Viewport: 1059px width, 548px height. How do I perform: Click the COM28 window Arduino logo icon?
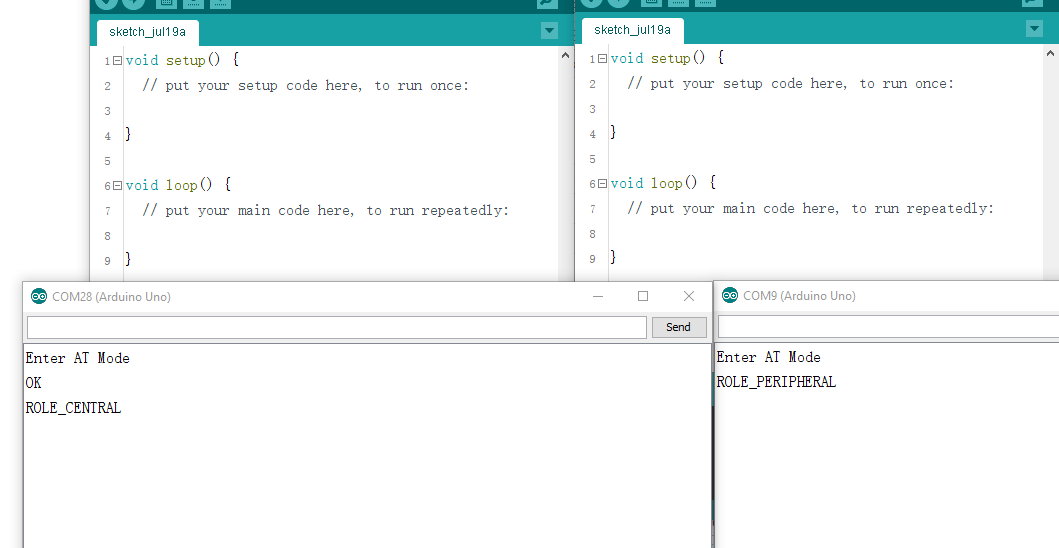coord(39,296)
